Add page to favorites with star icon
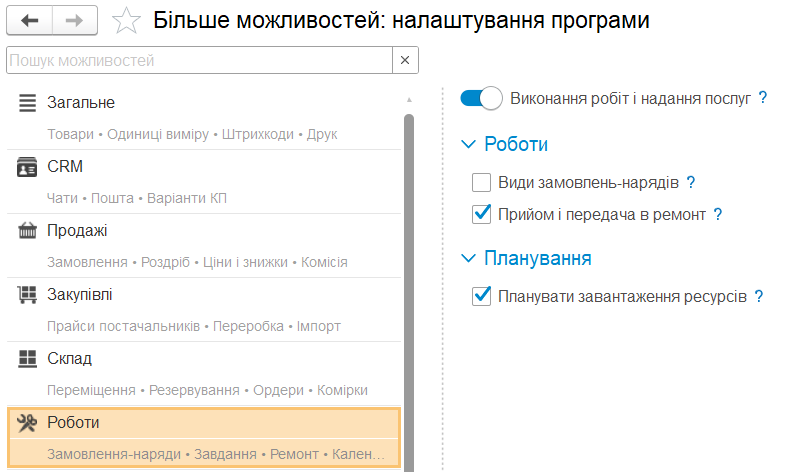Screen dimensions: 791x472 pos(126,21)
